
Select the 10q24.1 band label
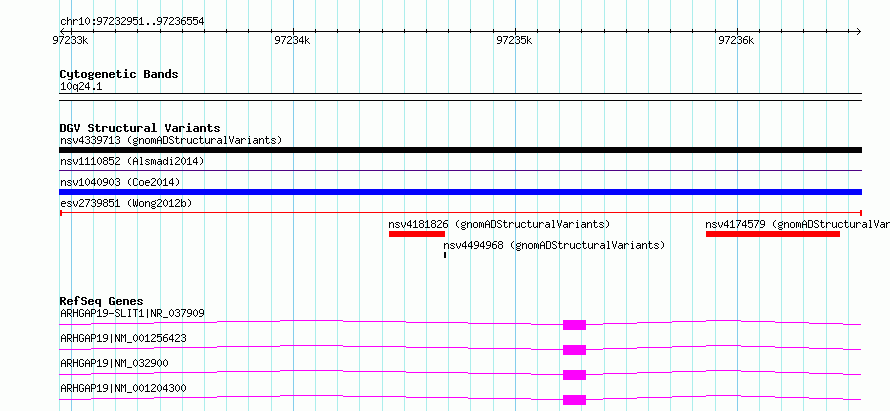[x=81, y=87]
